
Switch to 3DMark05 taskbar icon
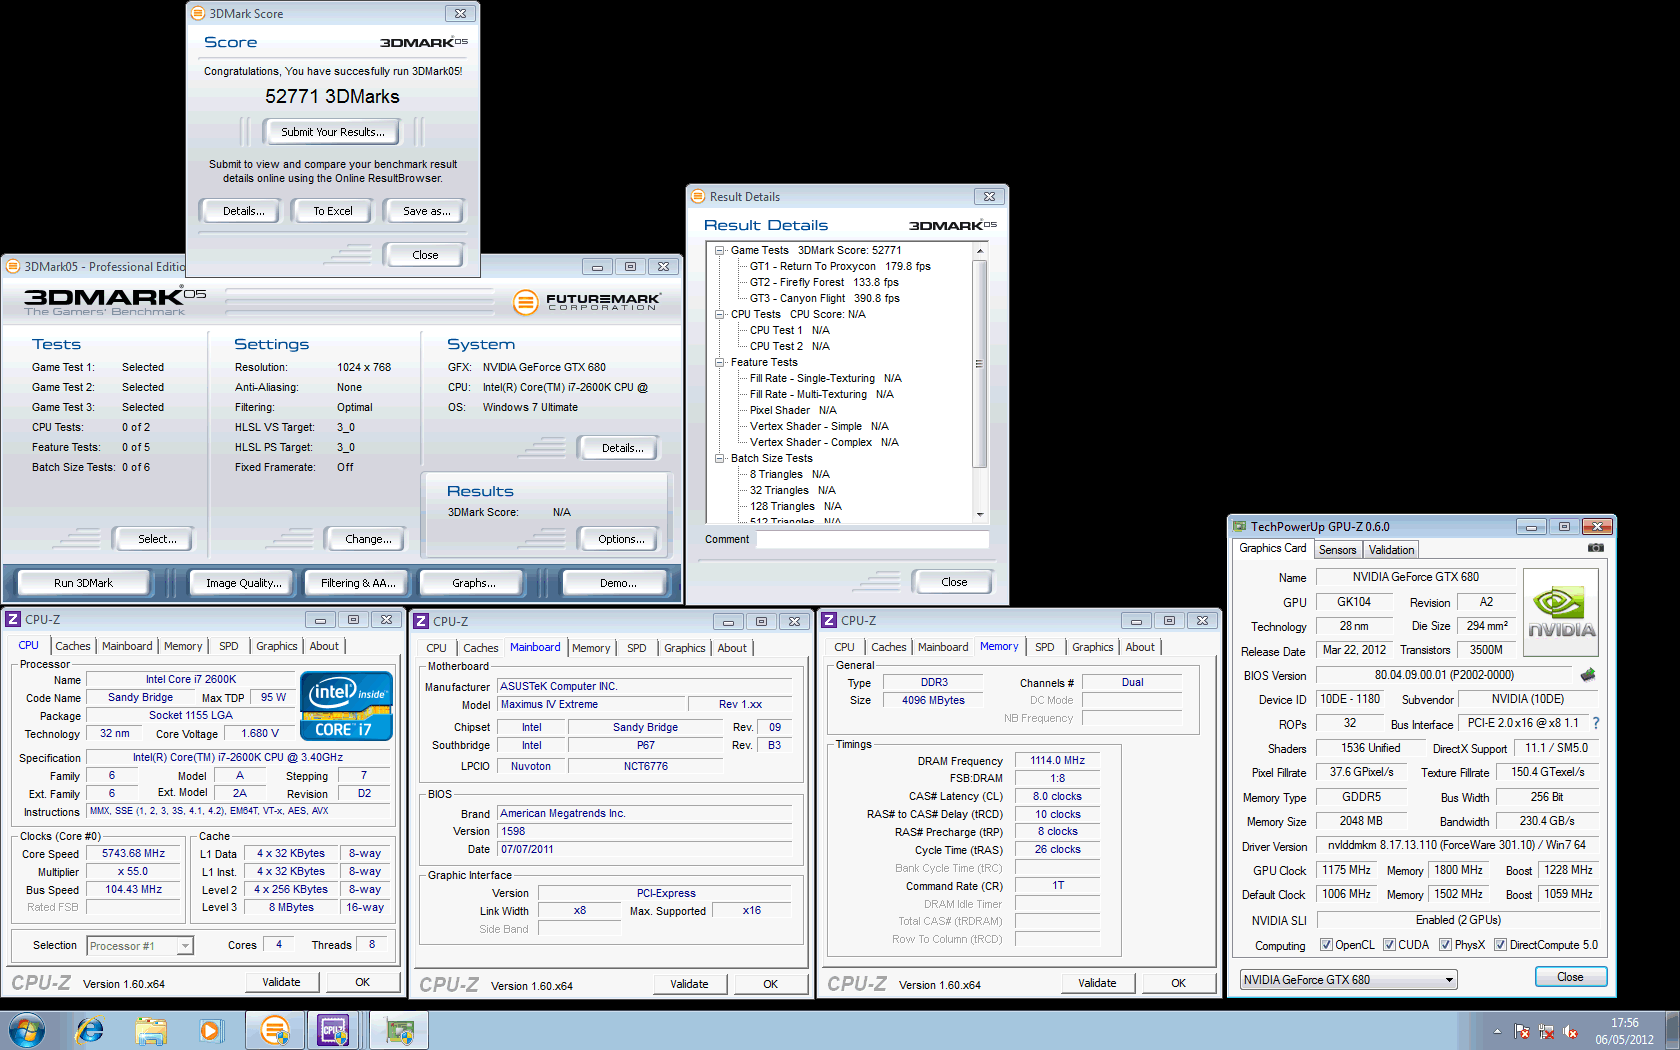(x=275, y=1030)
